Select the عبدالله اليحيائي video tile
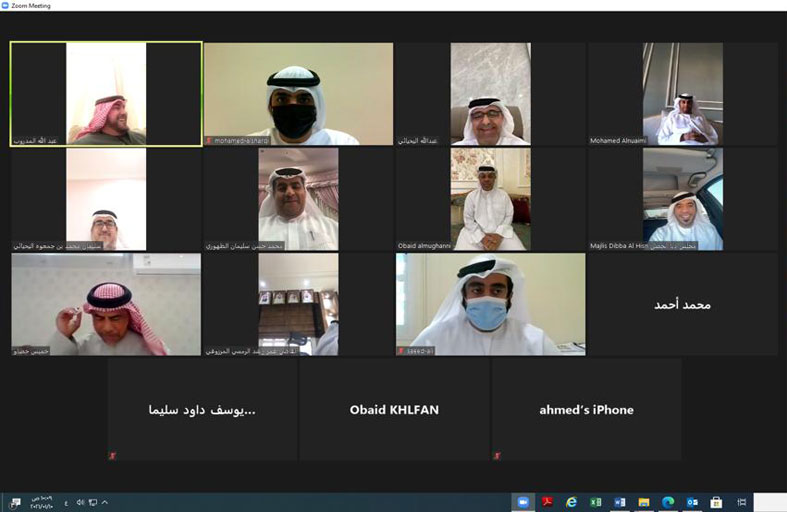 pyautogui.click(x=490, y=94)
